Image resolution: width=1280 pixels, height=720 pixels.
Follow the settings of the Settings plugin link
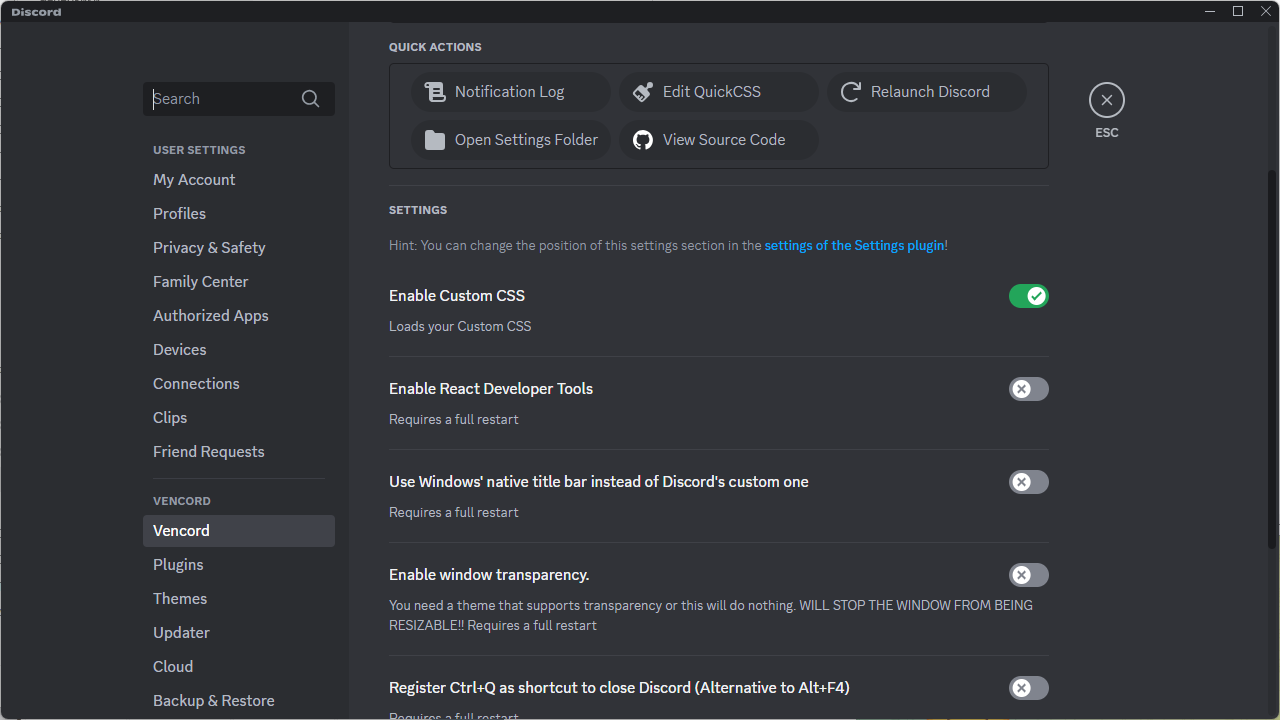pyautogui.click(x=854, y=245)
